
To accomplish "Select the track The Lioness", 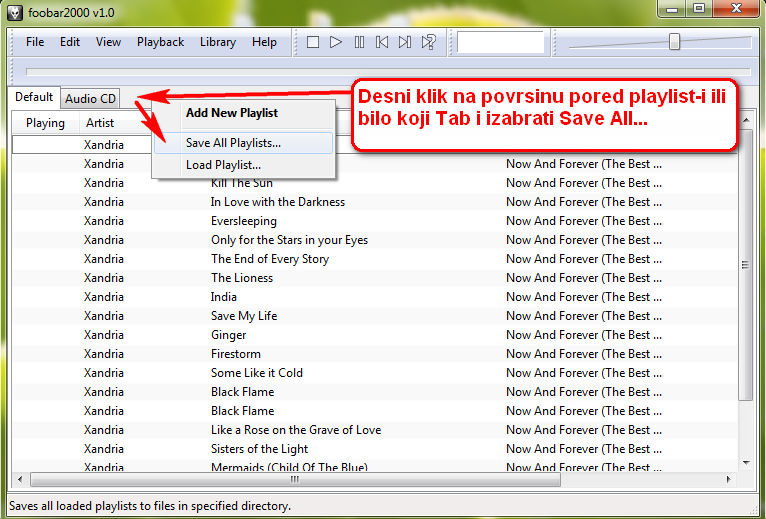I will [242, 278].
